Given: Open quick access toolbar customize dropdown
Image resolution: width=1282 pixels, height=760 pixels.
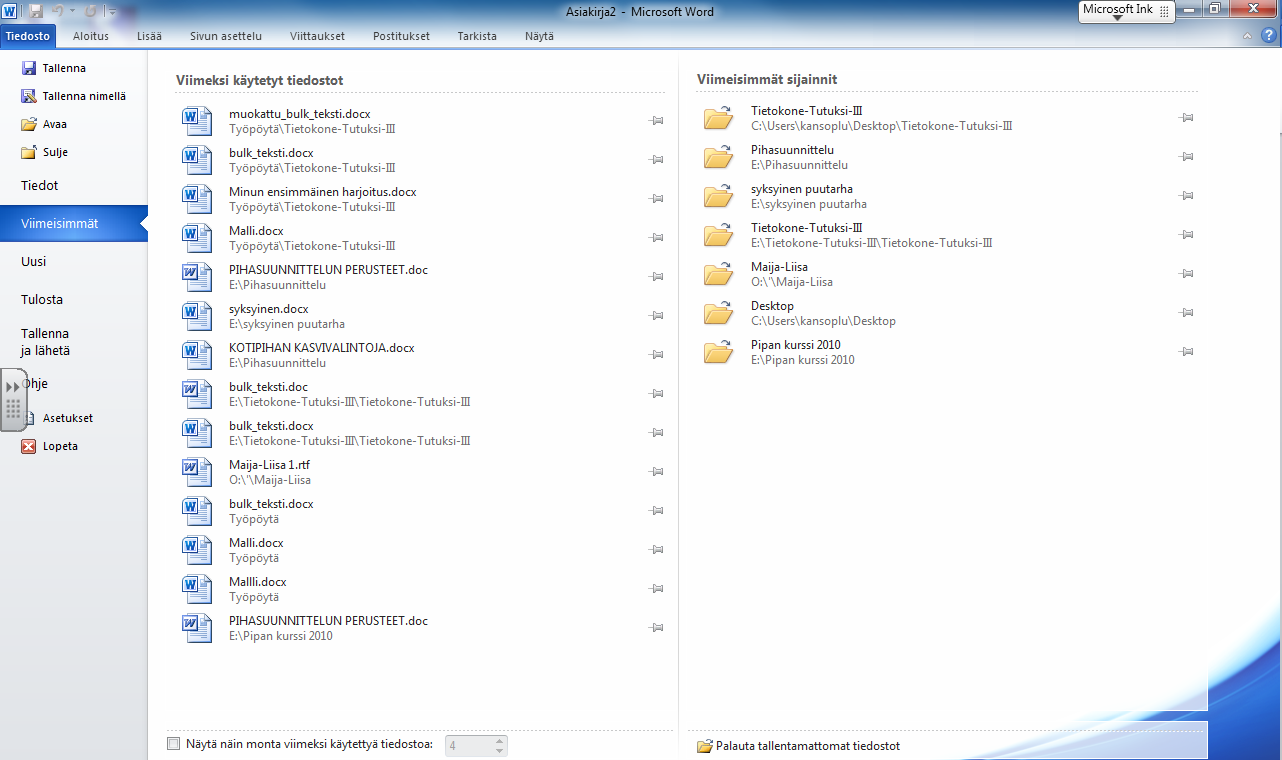Looking at the screenshot, I should (x=113, y=11).
